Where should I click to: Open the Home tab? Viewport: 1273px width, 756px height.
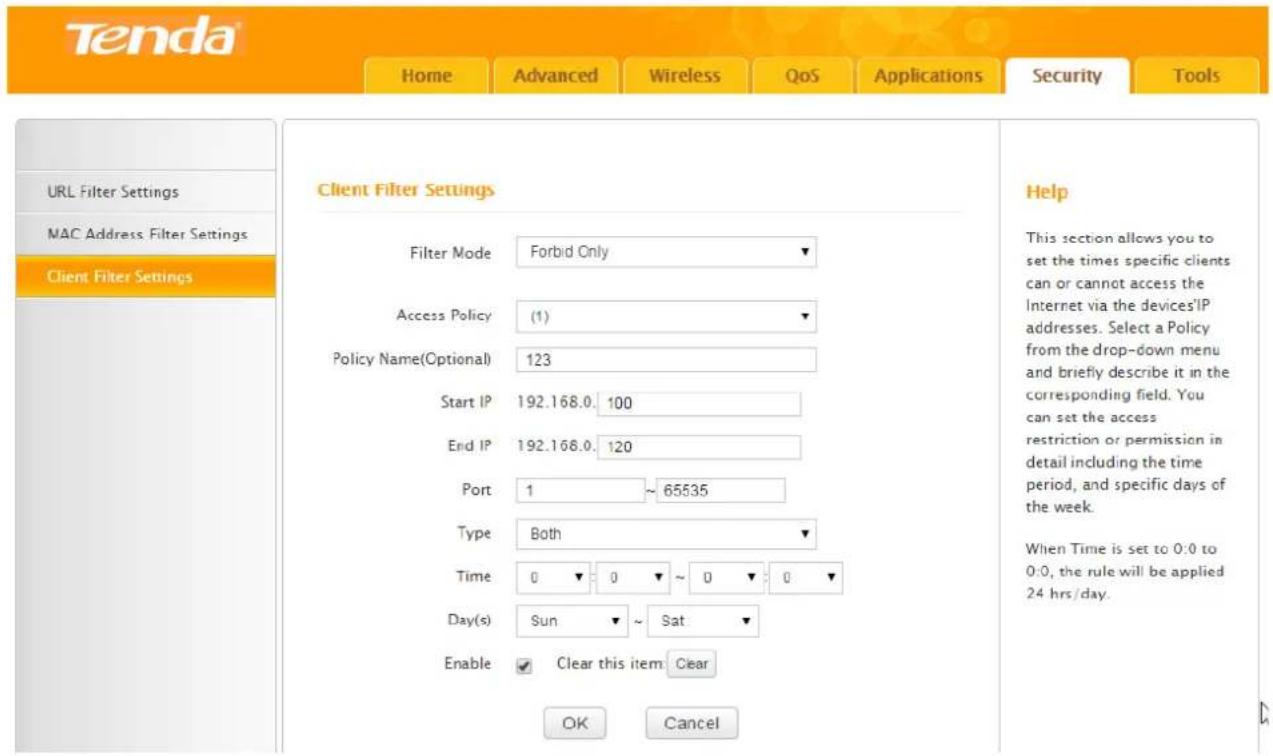[x=426, y=76]
